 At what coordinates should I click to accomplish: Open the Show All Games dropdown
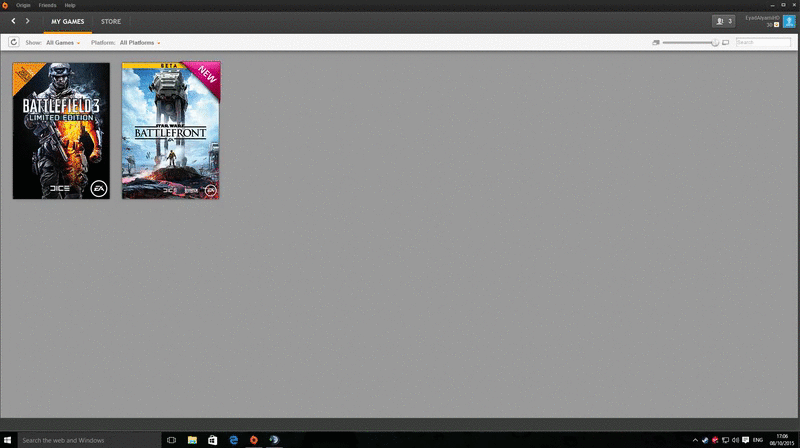click(x=63, y=43)
